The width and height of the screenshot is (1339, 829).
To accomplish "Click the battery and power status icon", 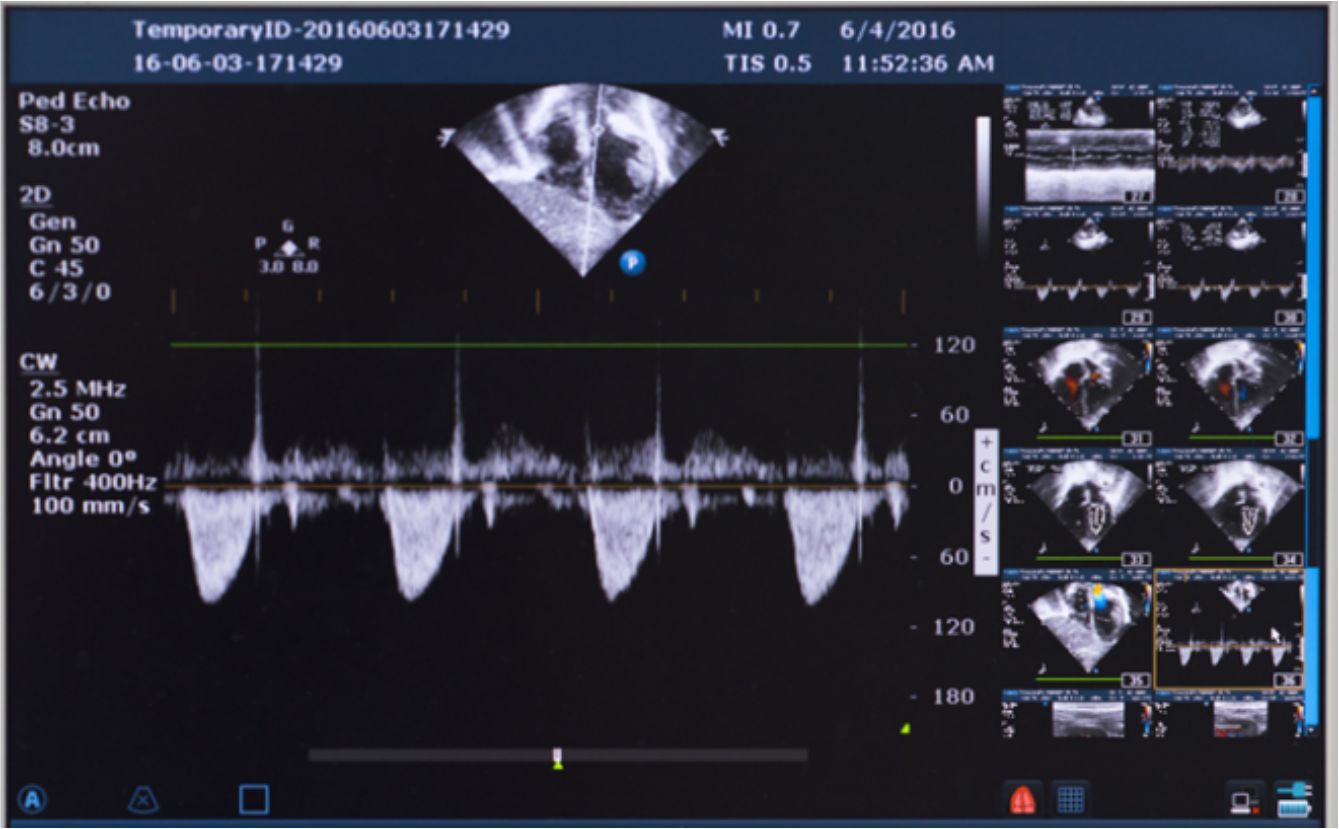I will (x=1294, y=799).
